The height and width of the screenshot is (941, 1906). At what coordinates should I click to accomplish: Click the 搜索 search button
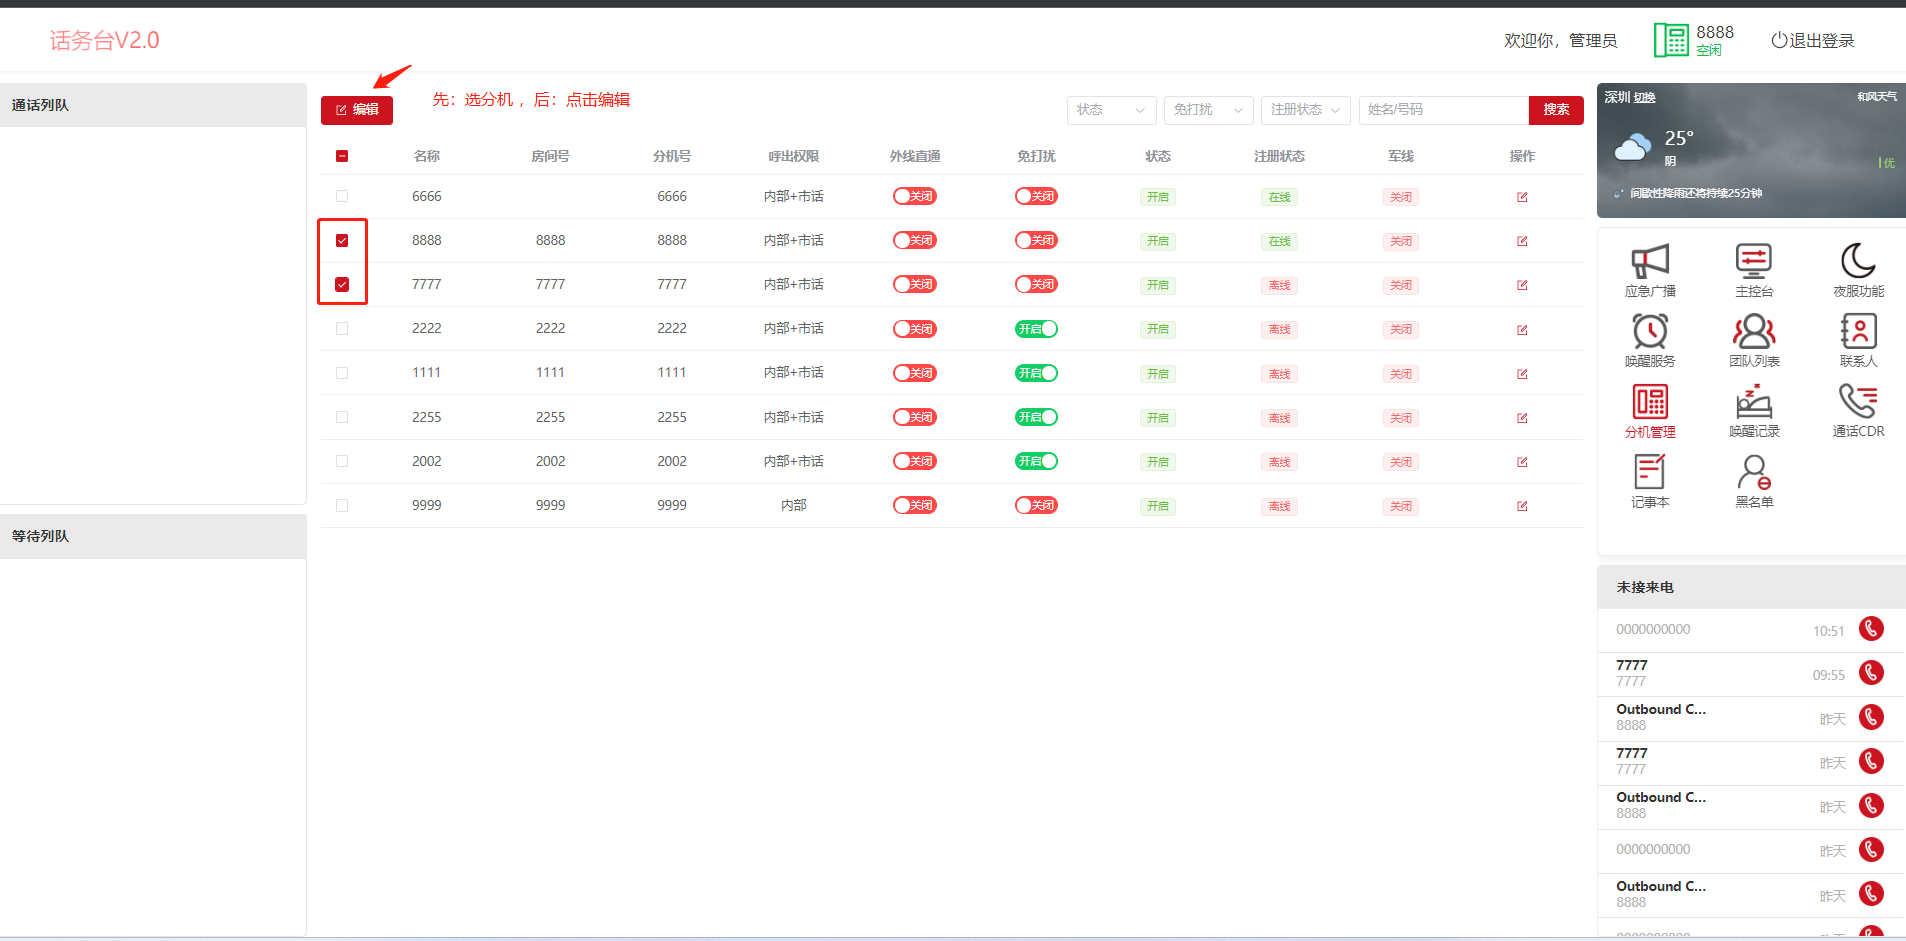click(1555, 110)
